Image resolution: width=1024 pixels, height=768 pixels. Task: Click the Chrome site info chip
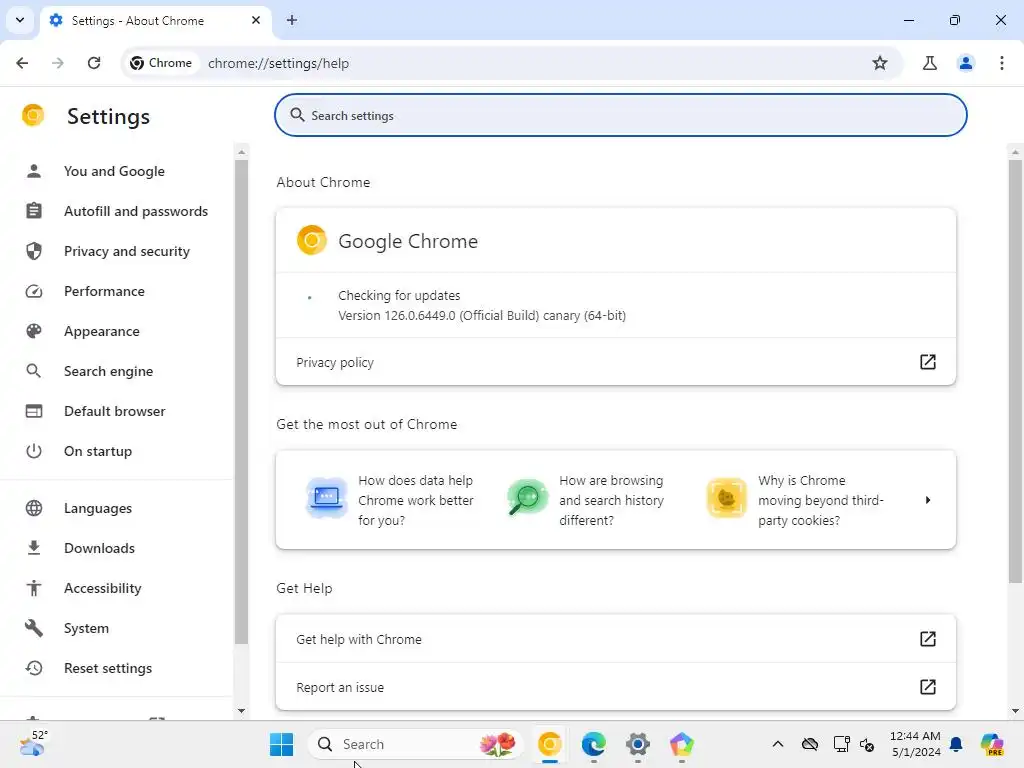click(161, 63)
